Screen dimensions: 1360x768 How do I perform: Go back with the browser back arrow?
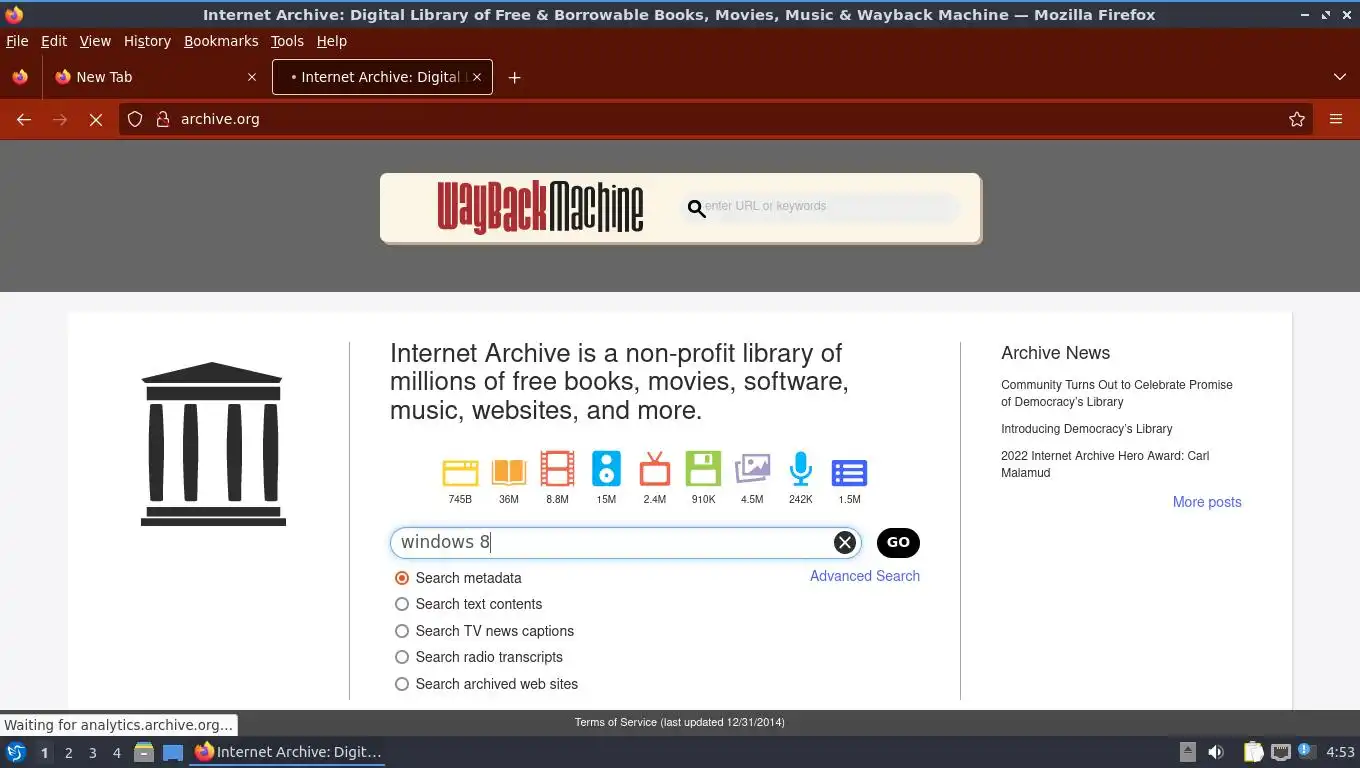pos(24,119)
